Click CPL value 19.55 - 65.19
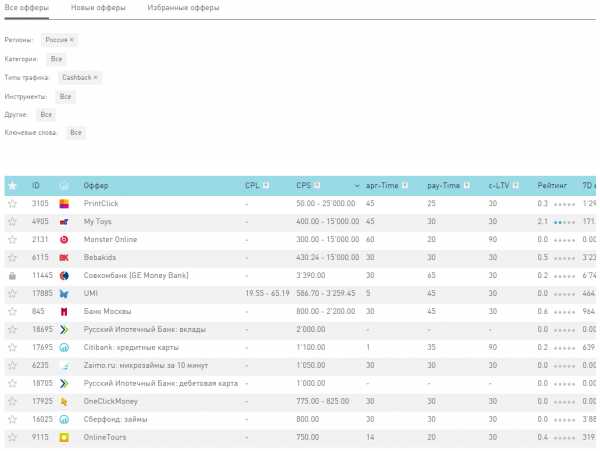 click(x=267, y=293)
